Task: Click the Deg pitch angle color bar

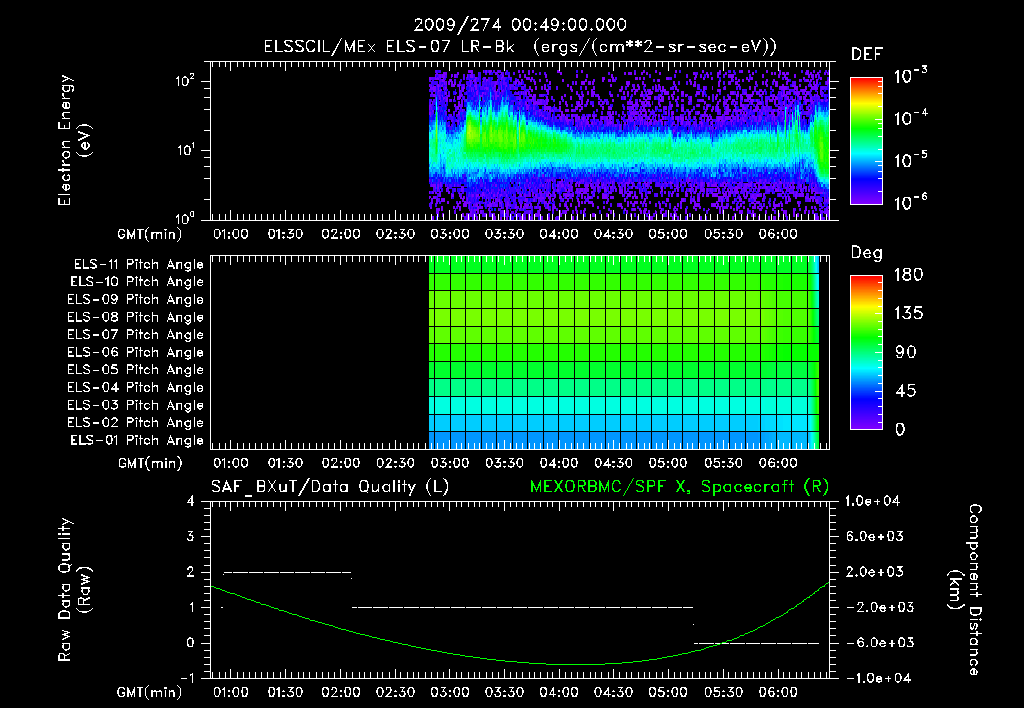Action: 866,352
